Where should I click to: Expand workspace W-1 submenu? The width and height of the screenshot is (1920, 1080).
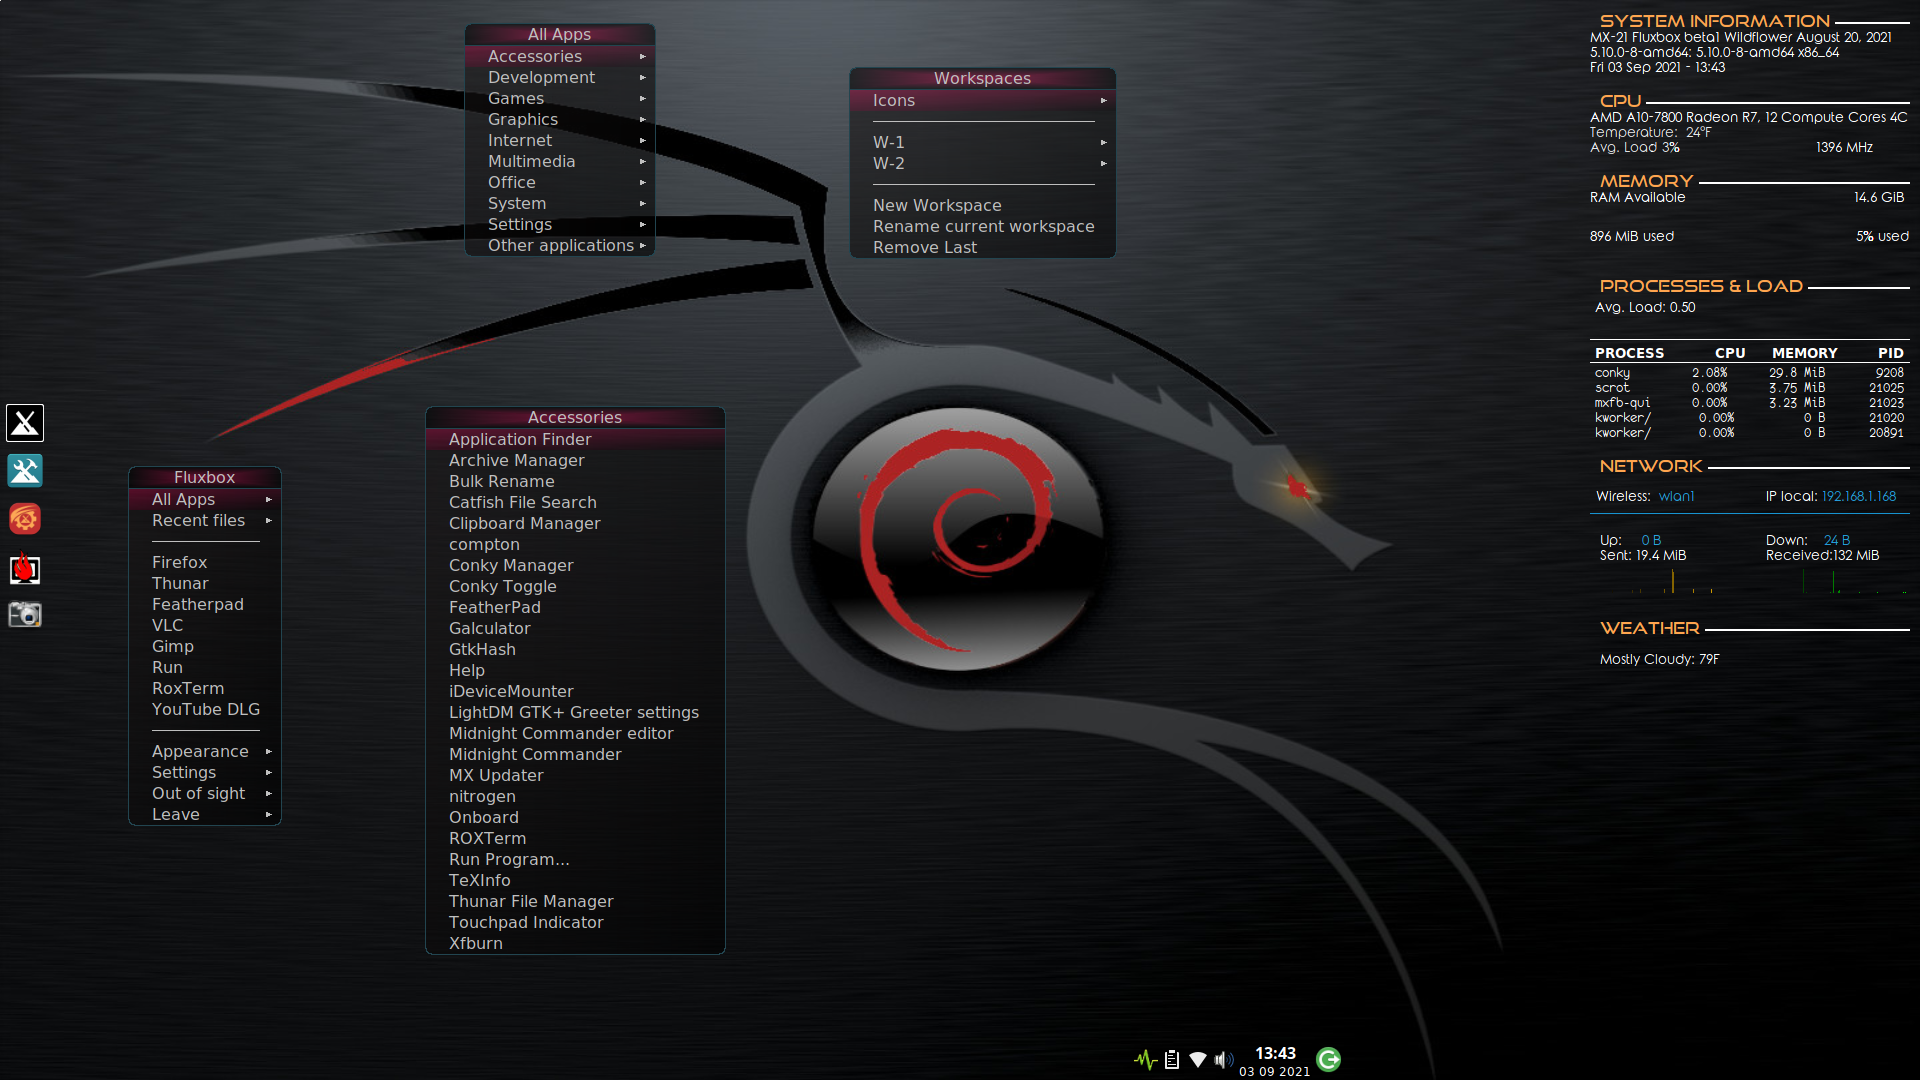point(982,142)
